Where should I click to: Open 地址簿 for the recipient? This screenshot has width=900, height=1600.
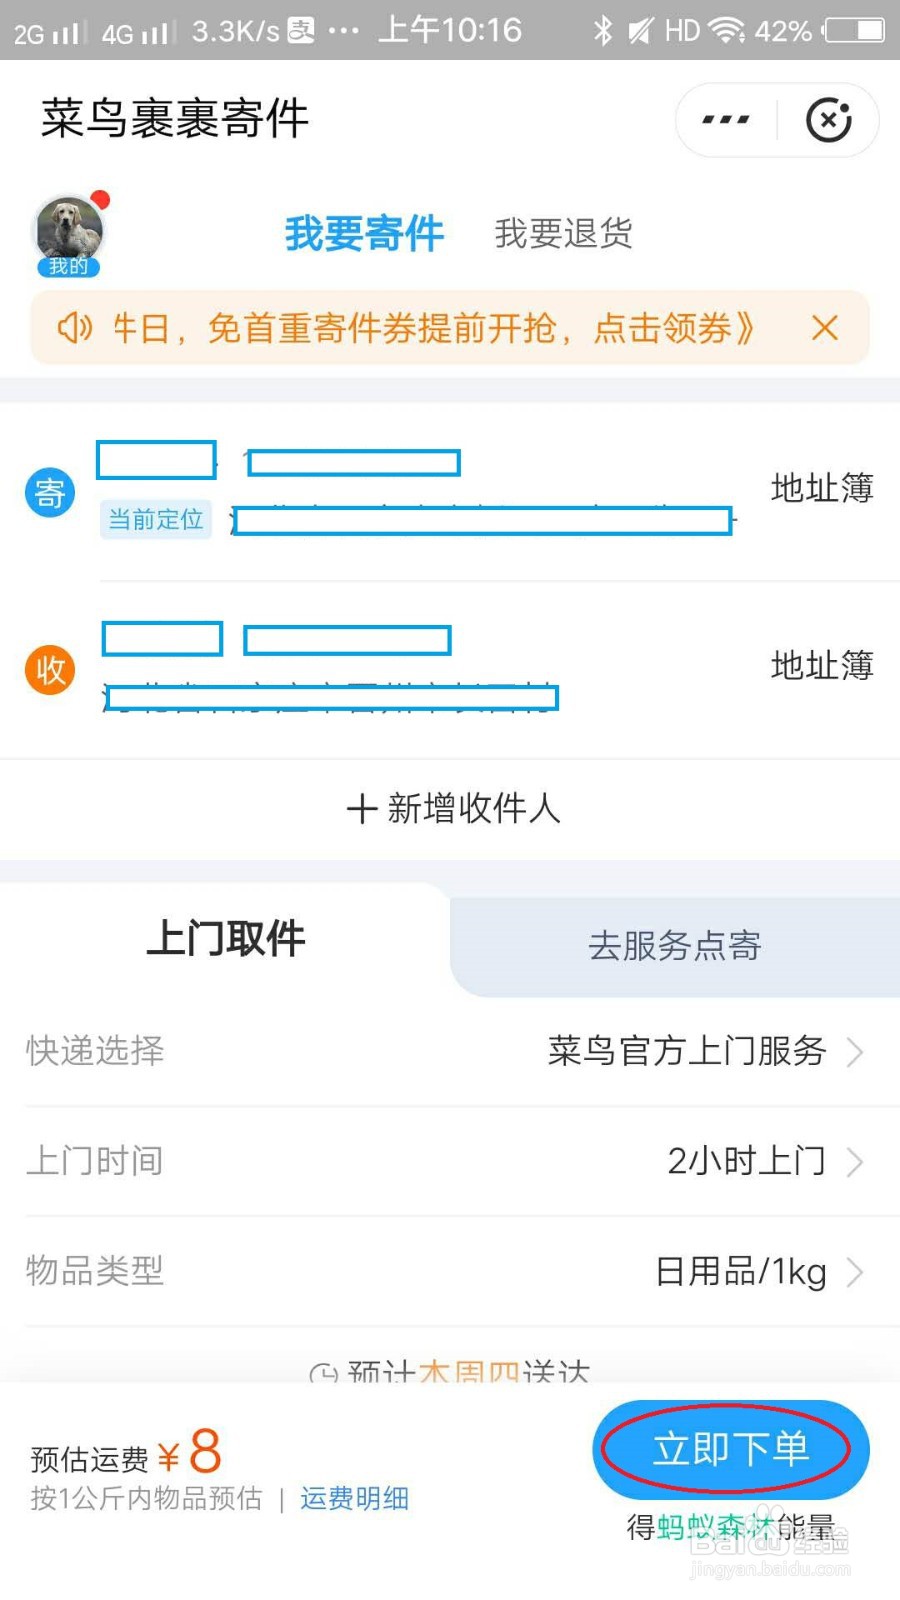tap(822, 665)
